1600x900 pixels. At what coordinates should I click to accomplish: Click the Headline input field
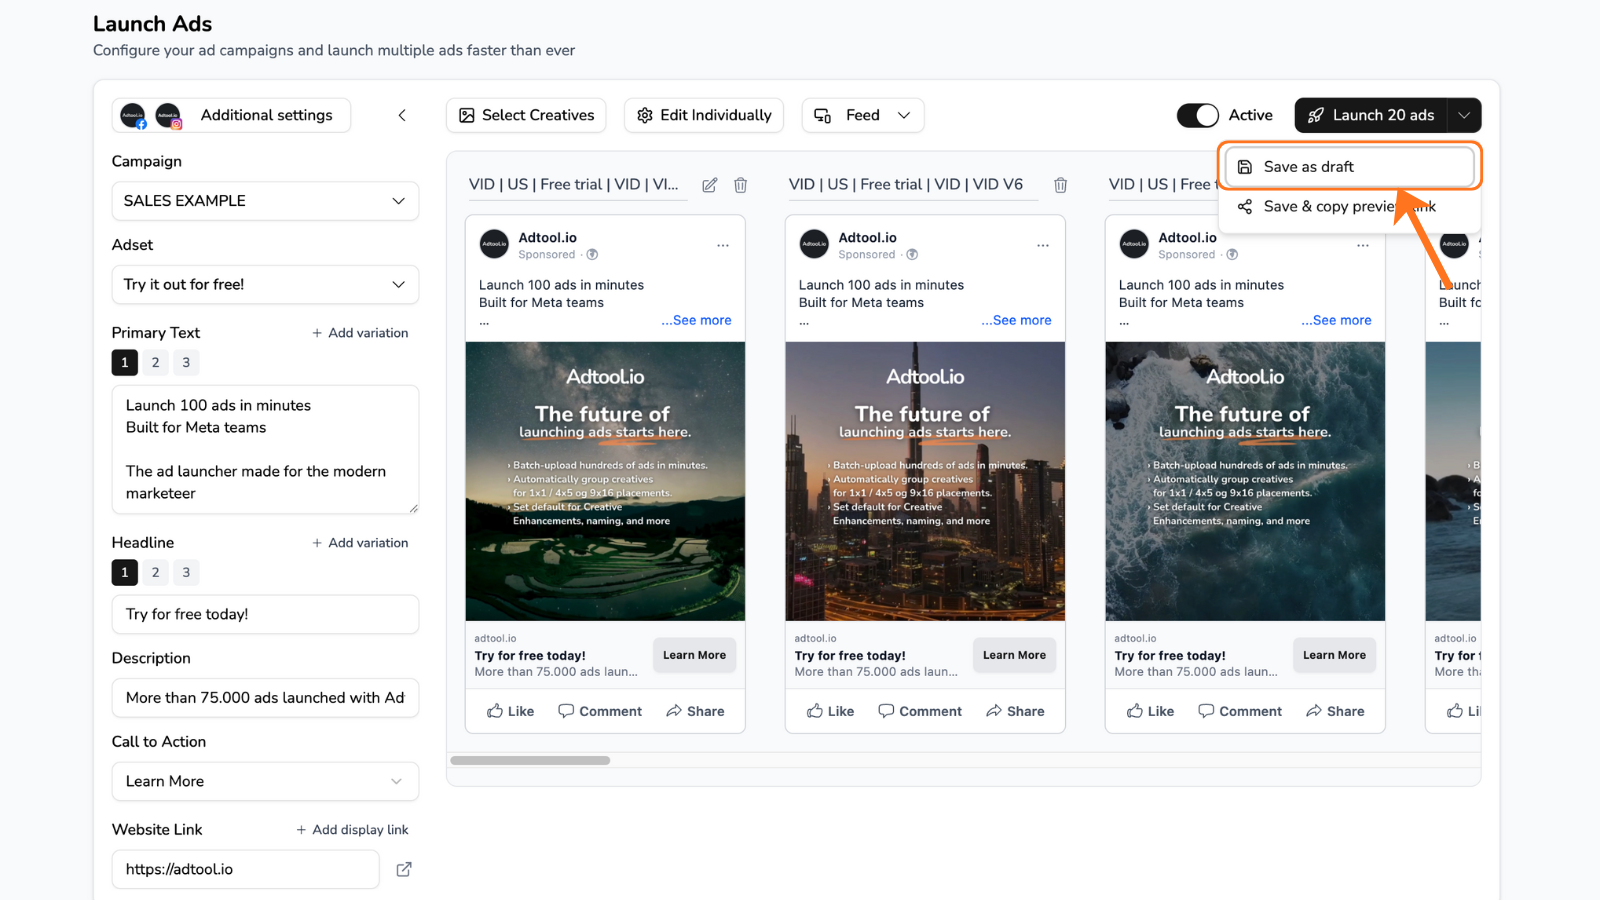pyautogui.click(x=265, y=615)
